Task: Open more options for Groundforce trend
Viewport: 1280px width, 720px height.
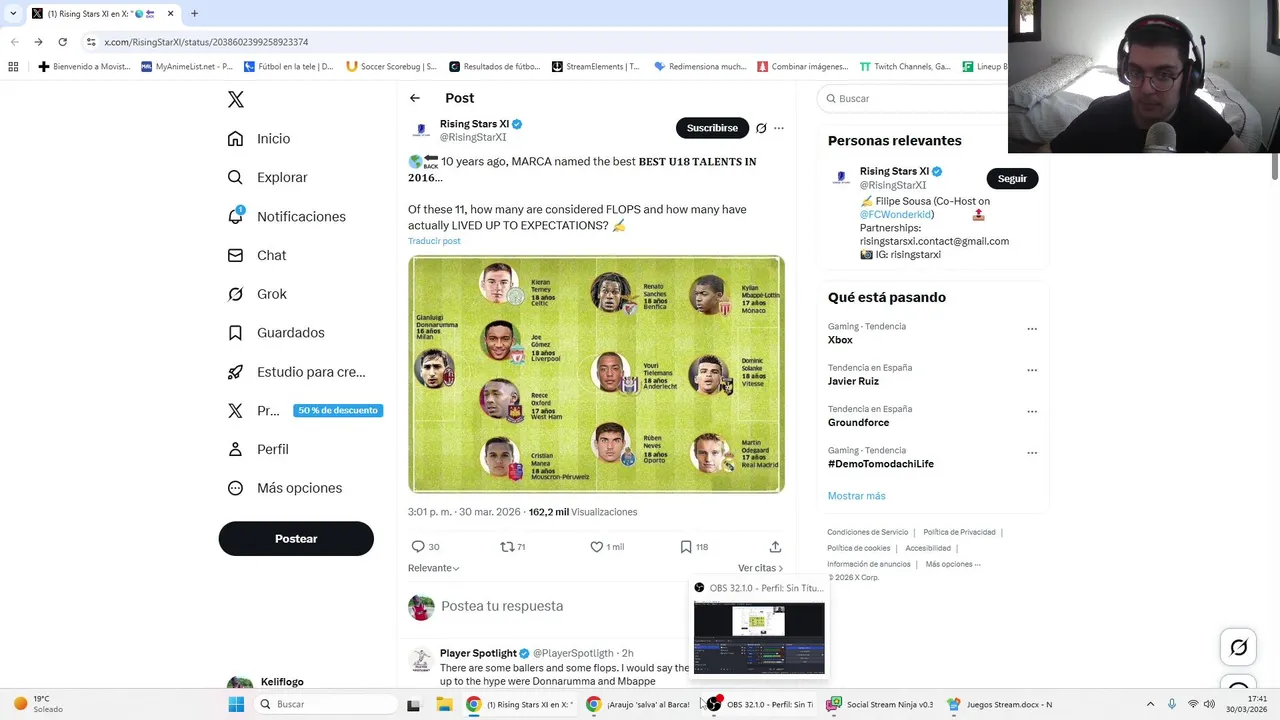Action: tap(1032, 411)
